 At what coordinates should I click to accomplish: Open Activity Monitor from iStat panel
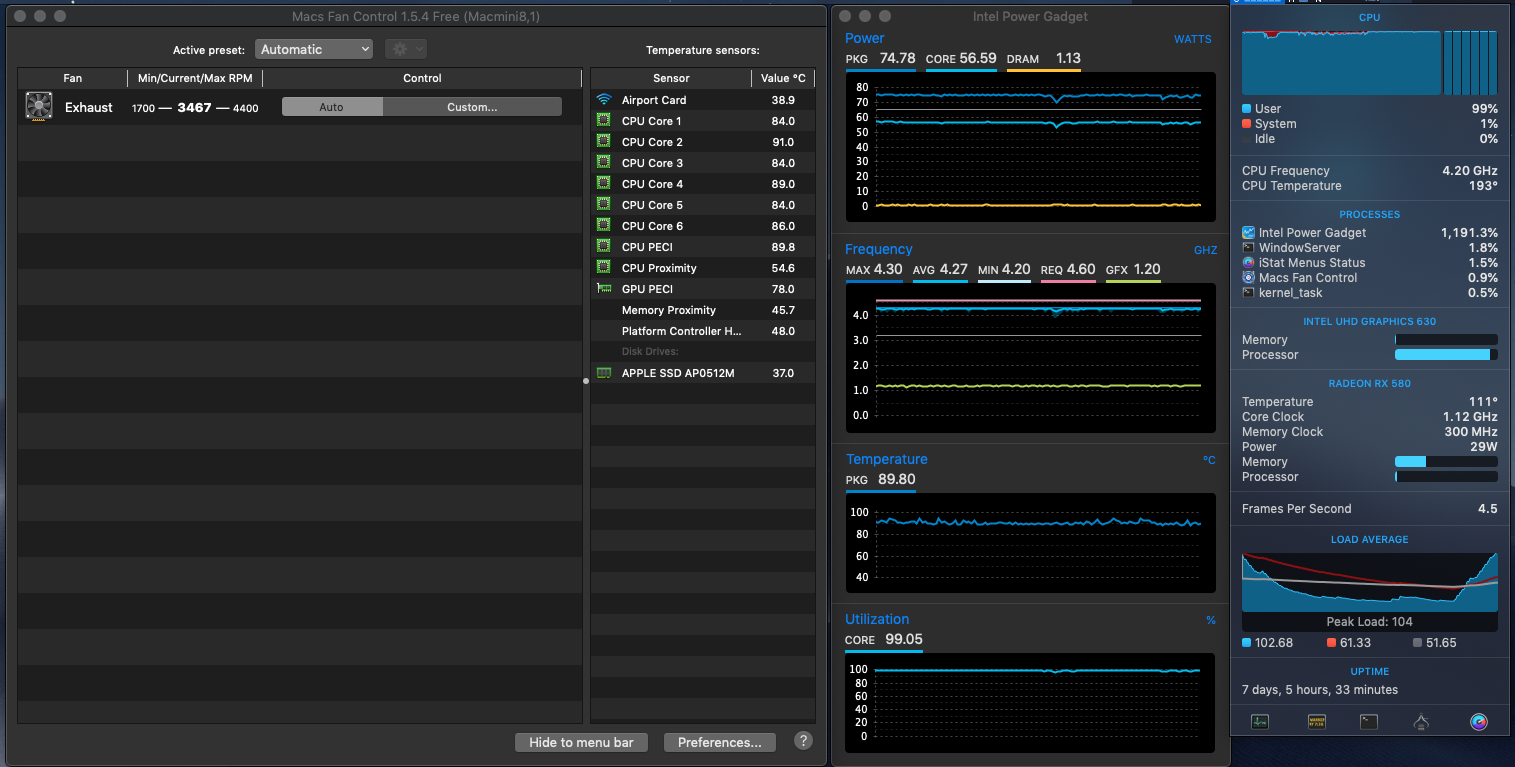click(1260, 721)
